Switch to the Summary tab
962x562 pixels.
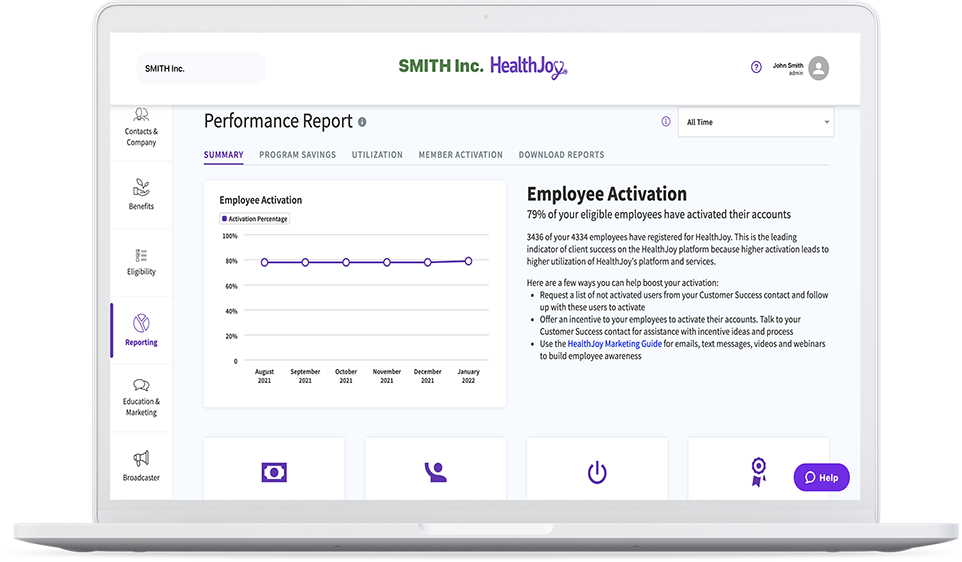pos(223,155)
